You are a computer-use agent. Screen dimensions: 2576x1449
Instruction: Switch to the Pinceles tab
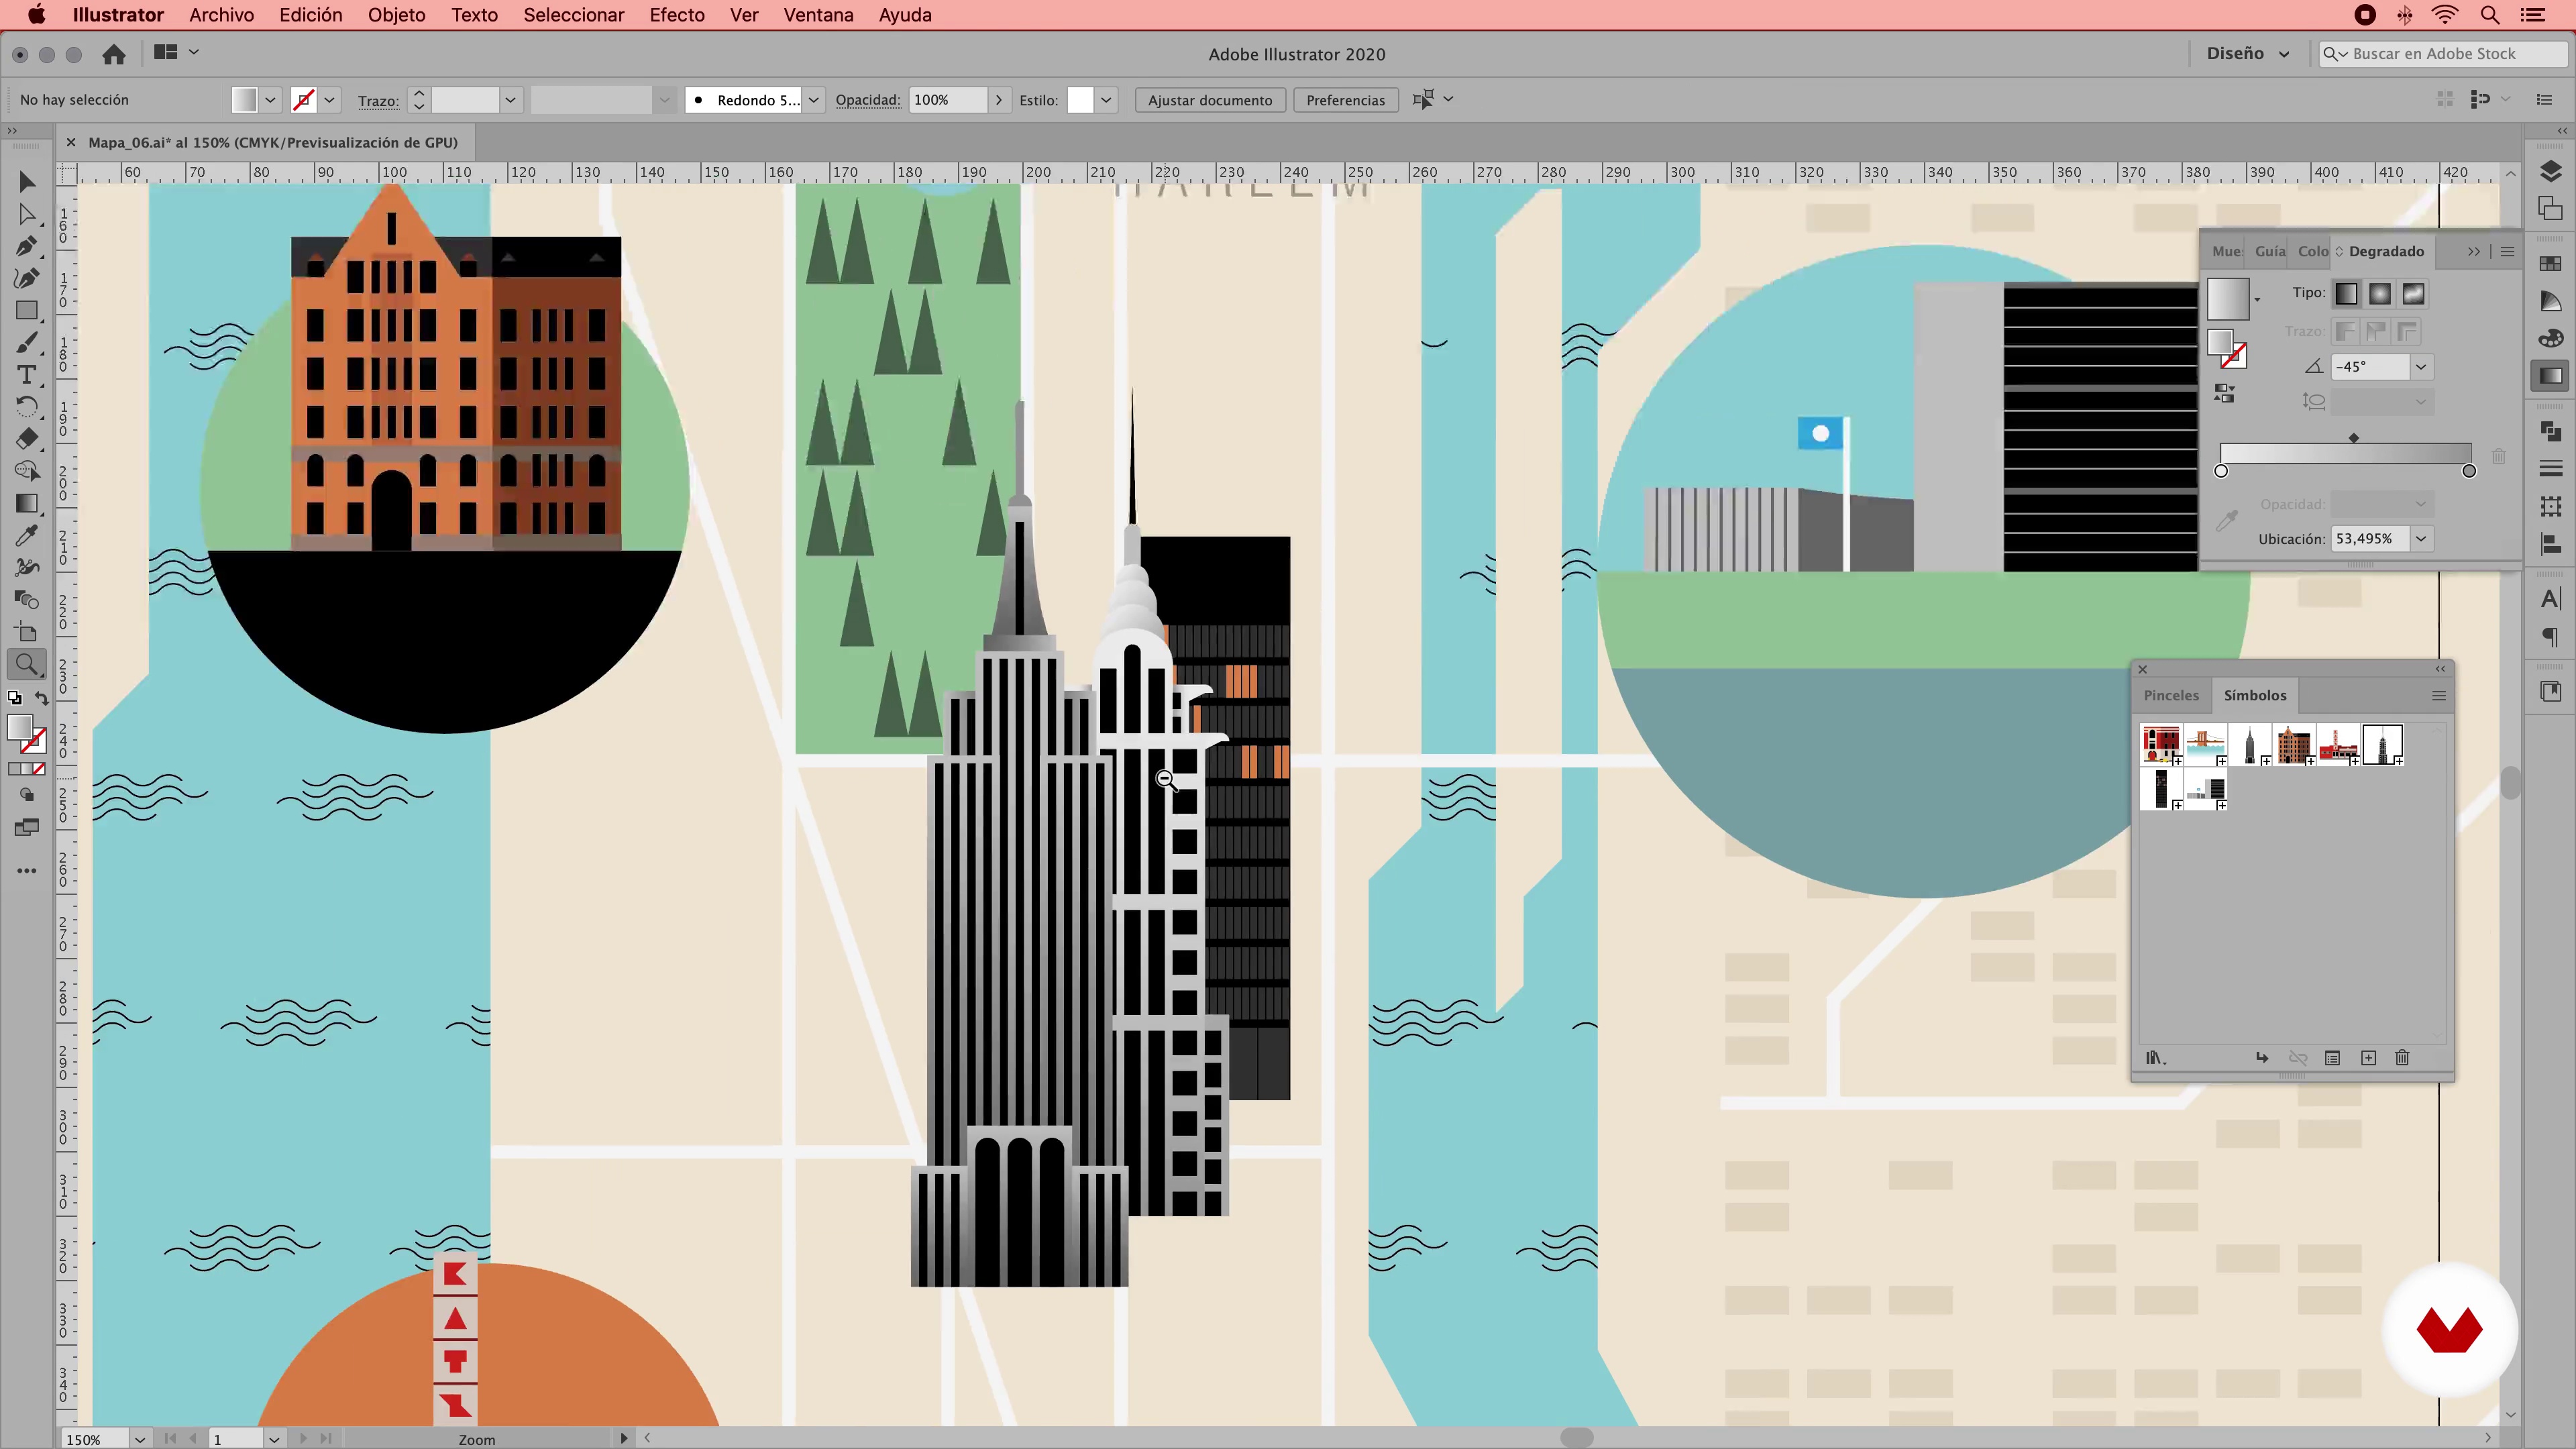[2171, 695]
